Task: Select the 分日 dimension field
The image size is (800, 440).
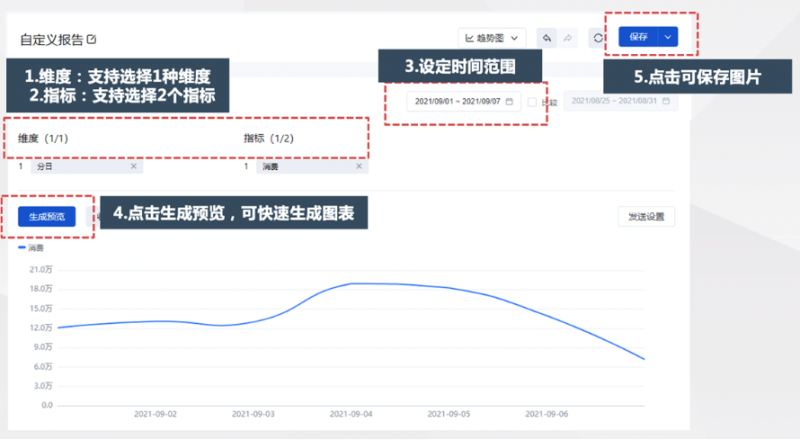Action: tap(87, 166)
